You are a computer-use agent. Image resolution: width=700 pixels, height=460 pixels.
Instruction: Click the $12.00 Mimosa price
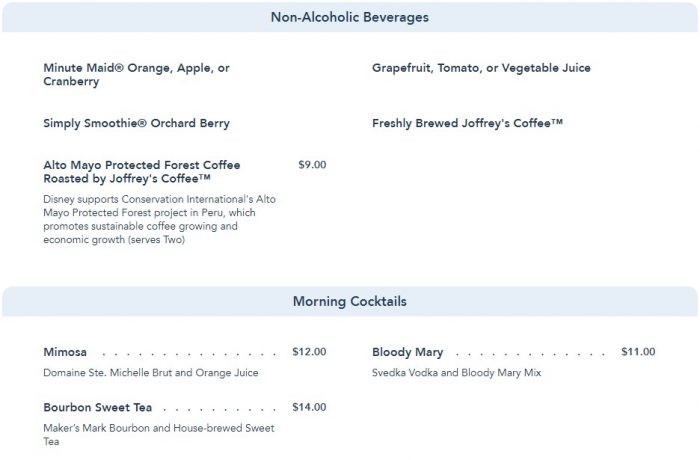click(309, 351)
